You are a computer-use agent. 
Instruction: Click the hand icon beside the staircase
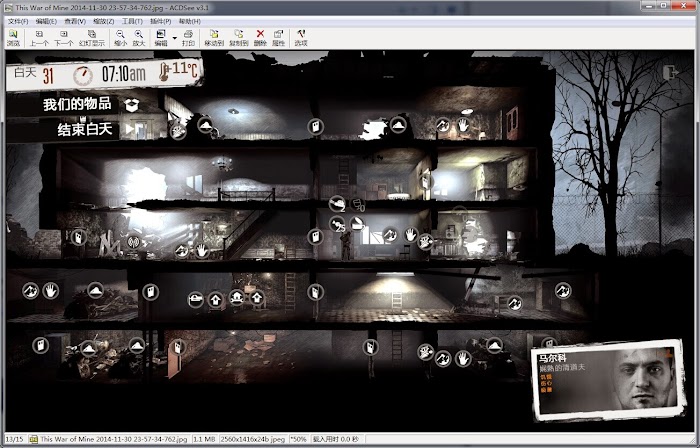(202, 250)
